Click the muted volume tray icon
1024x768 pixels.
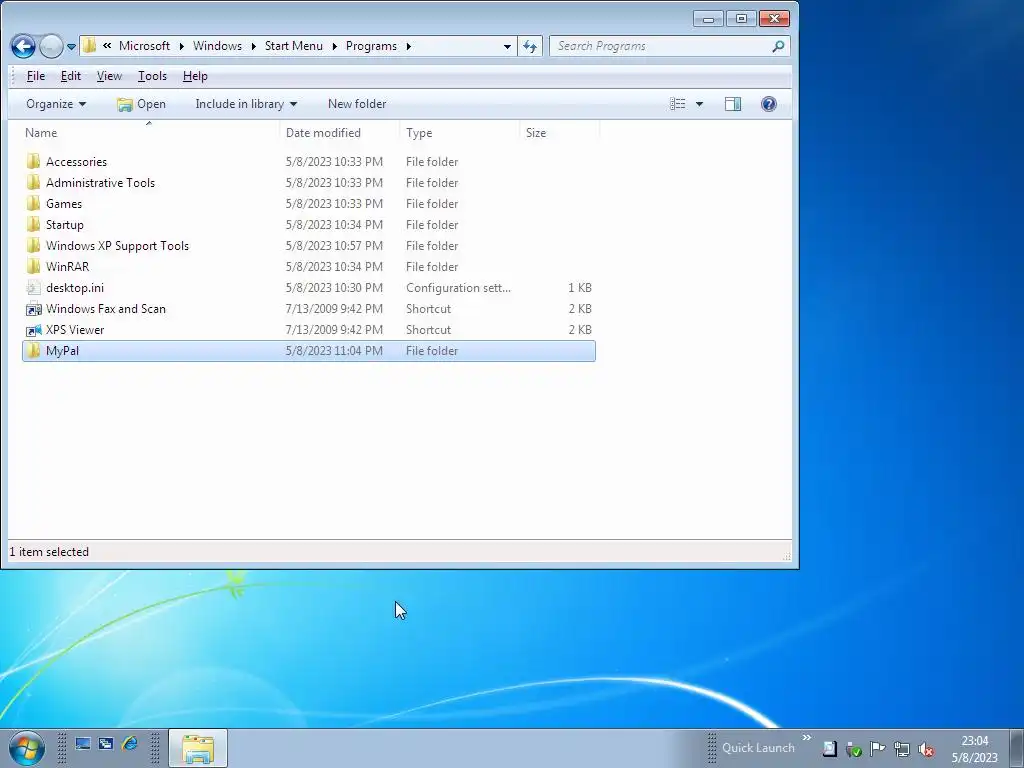click(925, 749)
